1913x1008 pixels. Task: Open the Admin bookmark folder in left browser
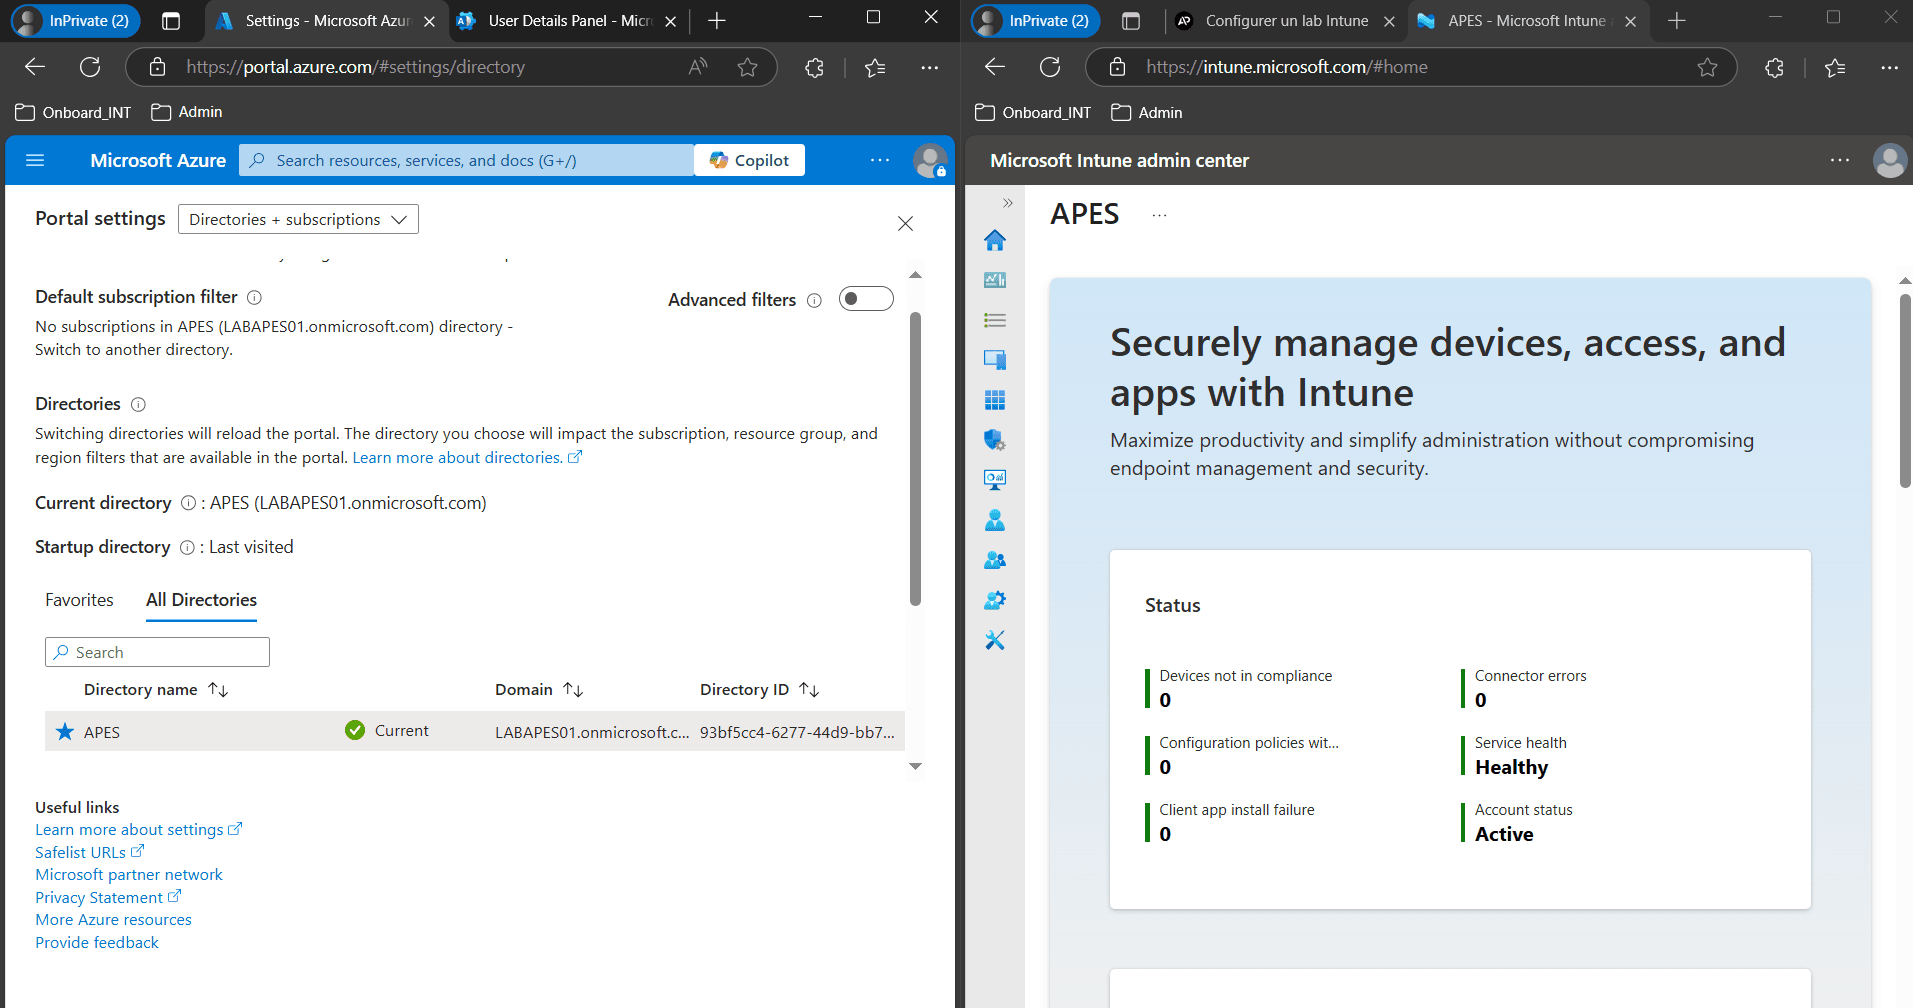click(x=187, y=112)
